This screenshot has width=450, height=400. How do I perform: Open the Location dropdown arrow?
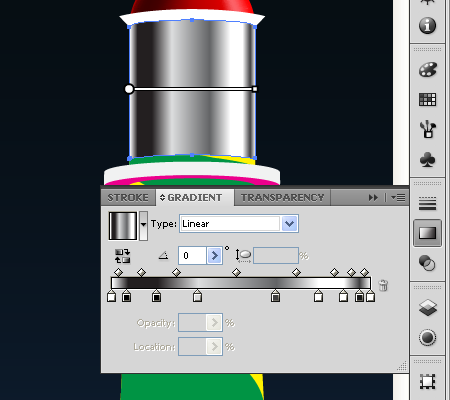point(214,347)
